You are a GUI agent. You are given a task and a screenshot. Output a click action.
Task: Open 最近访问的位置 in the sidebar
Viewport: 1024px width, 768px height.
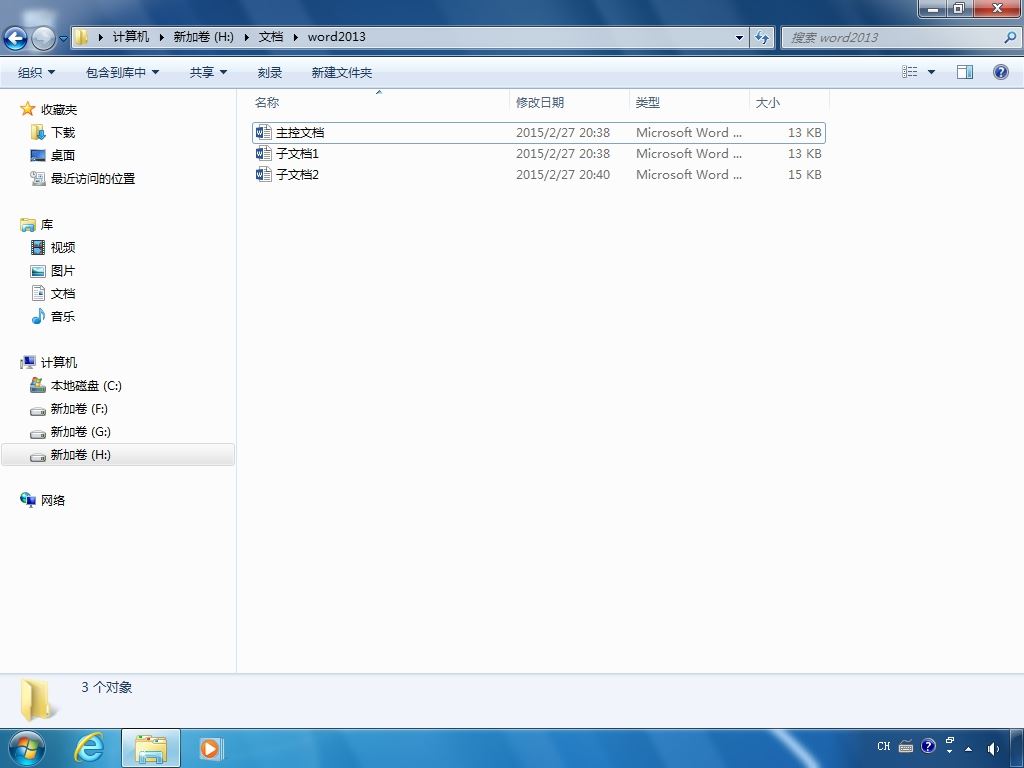click(x=93, y=178)
